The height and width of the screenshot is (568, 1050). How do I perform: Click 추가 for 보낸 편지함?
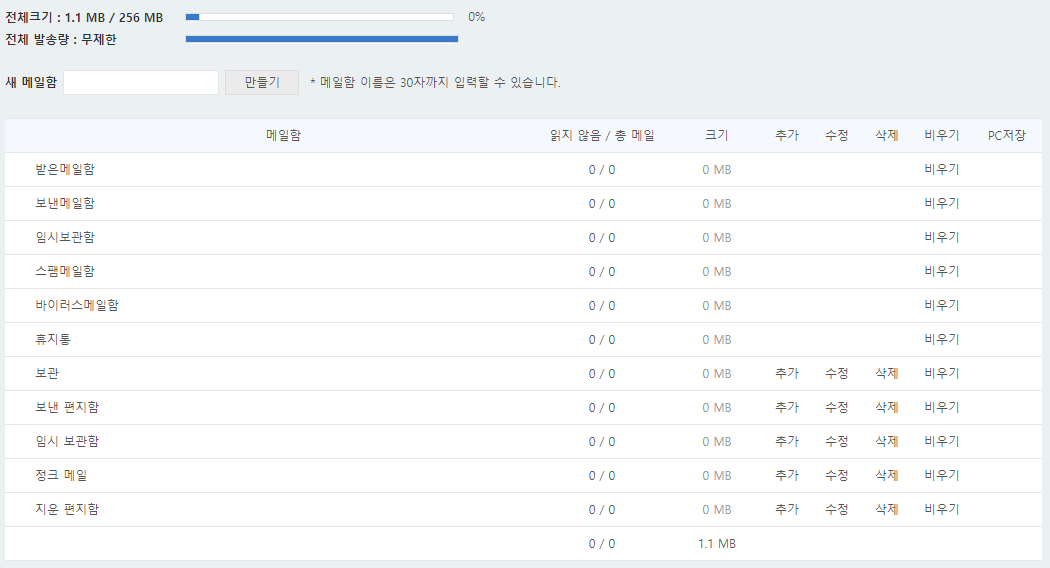point(787,407)
